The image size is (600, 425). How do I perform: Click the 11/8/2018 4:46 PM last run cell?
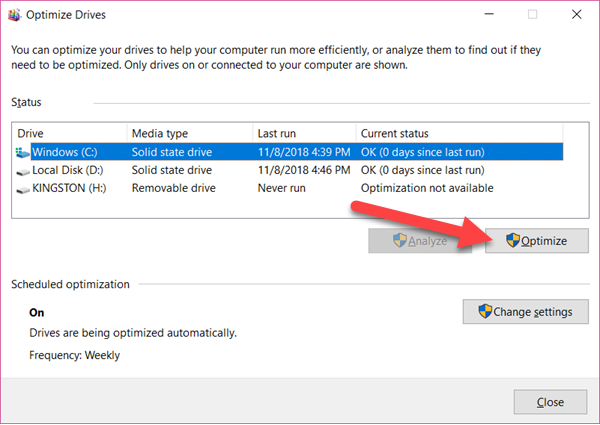tap(304, 170)
